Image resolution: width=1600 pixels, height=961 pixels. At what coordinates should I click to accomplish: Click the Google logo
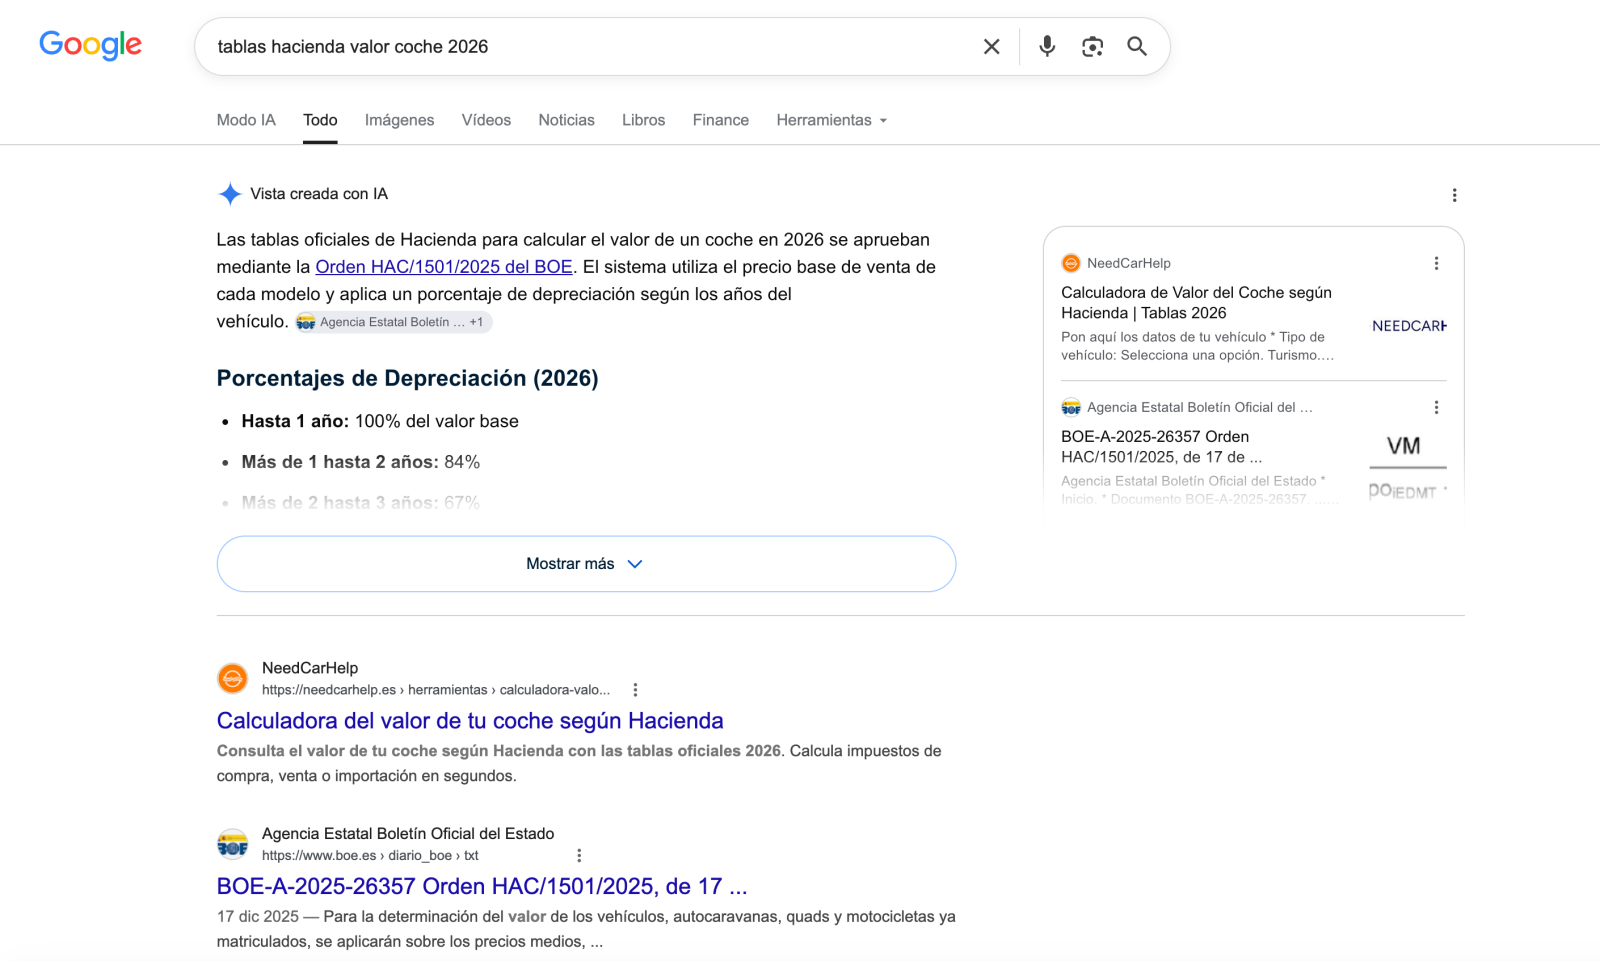[x=90, y=45]
